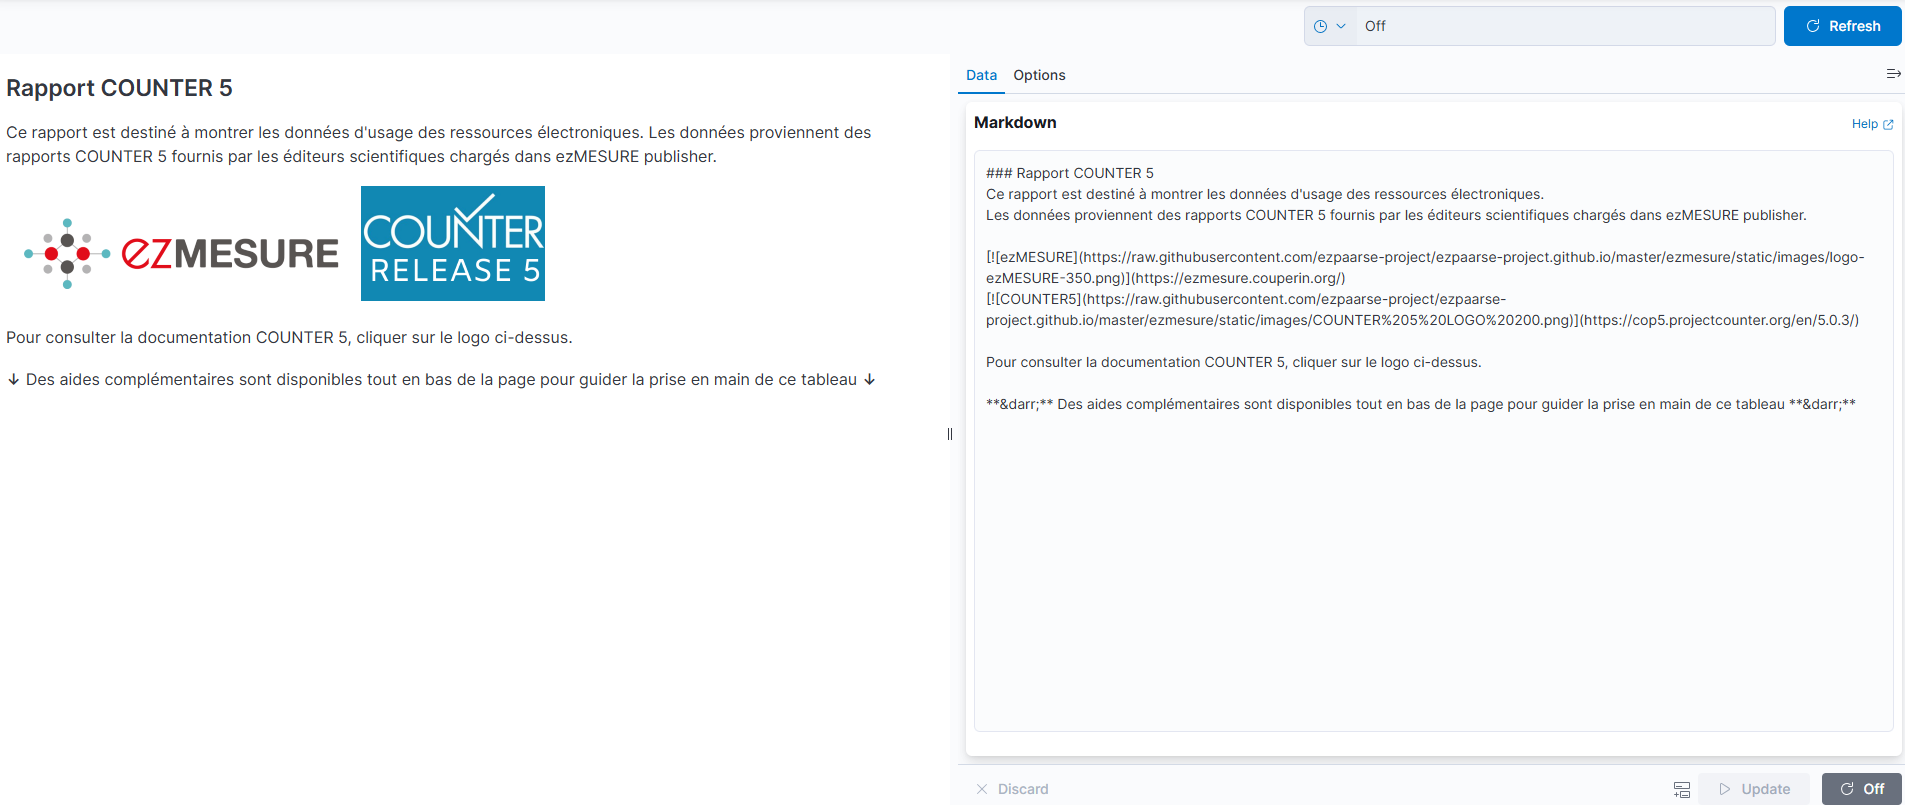The width and height of the screenshot is (1905, 805).
Task: Click the play icon on Update
Action: tap(1725, 789)
